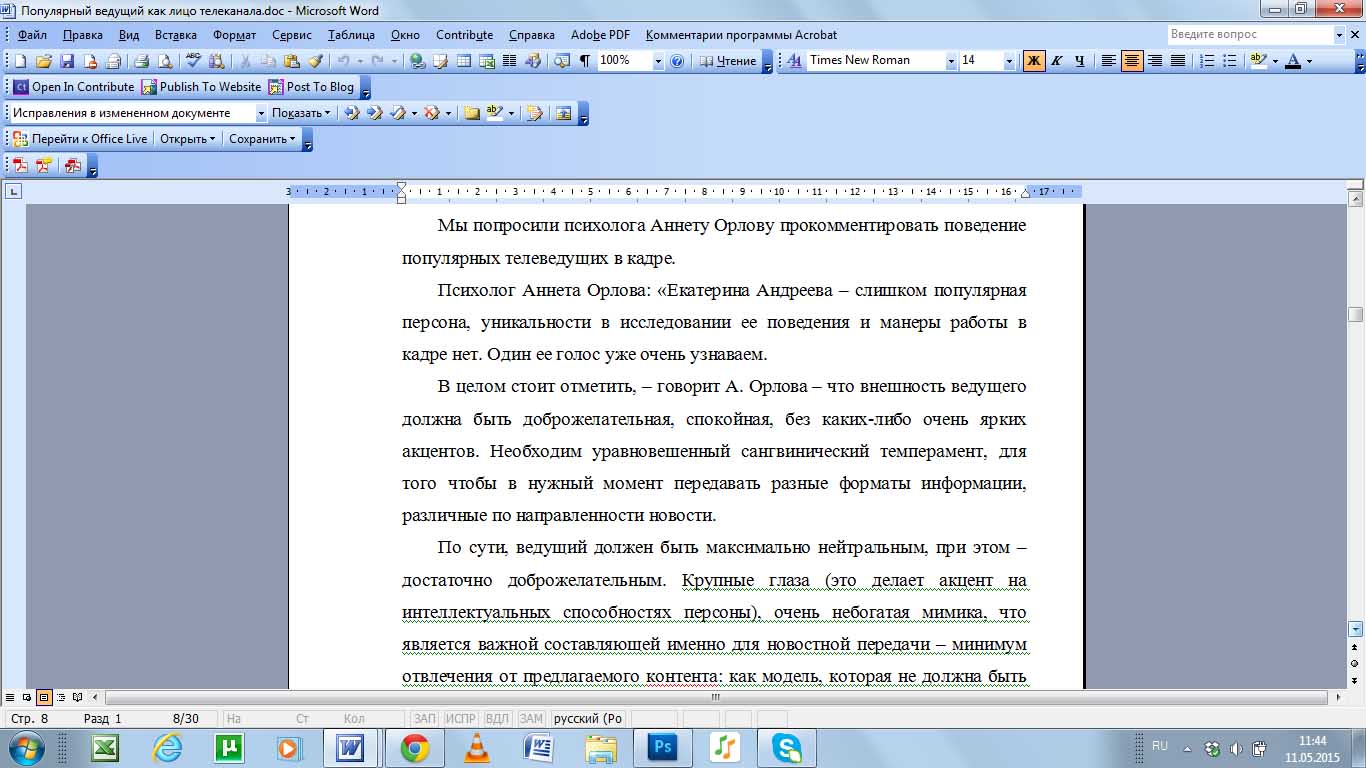Open the font color dropdown arrow

point(1309,61)
